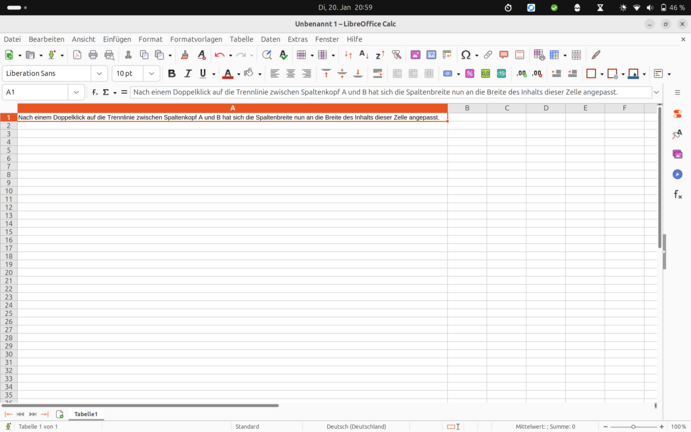Toggle italic formatting
Screen dimensions: 691x432
(x=187, y=73)
